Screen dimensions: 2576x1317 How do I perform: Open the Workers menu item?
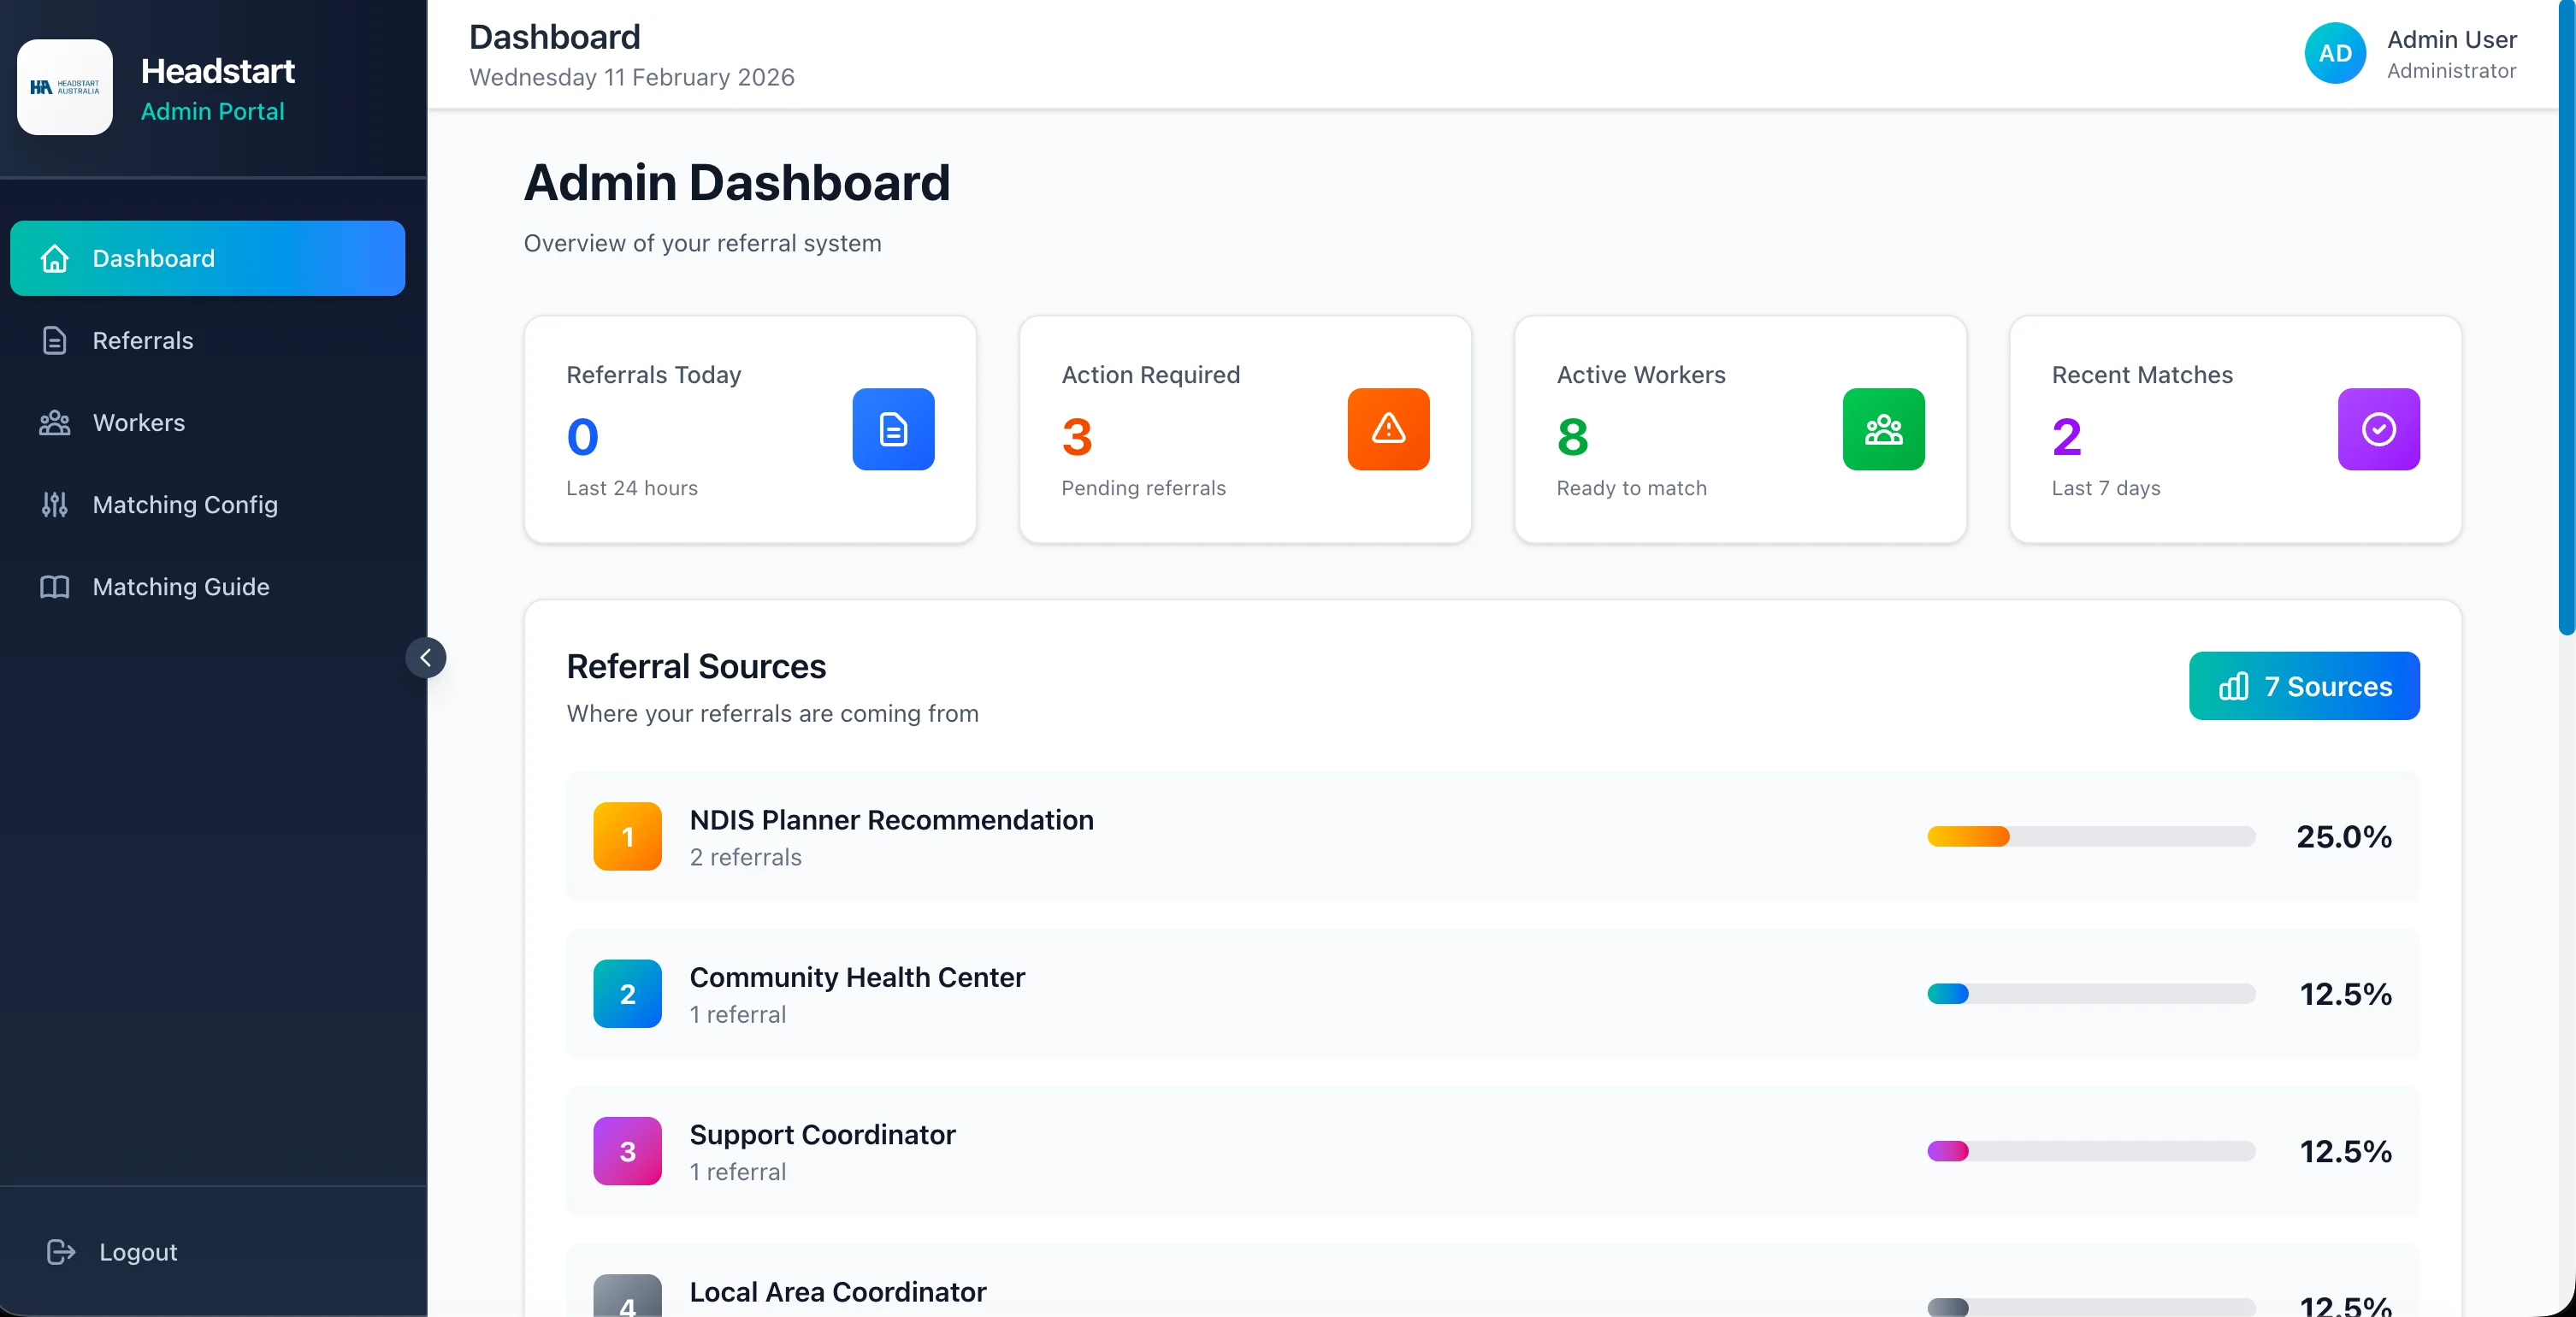coord(207,422)
